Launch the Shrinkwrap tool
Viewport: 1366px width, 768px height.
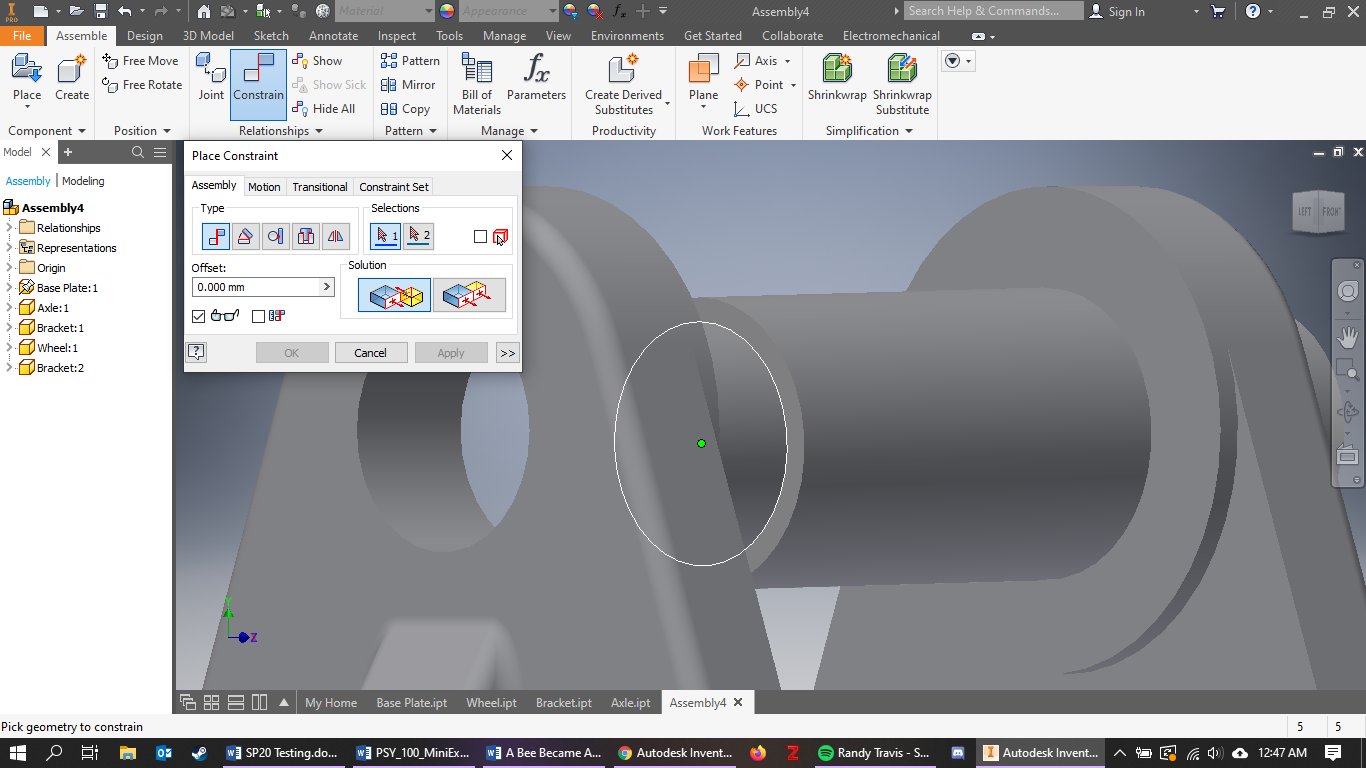837,79
